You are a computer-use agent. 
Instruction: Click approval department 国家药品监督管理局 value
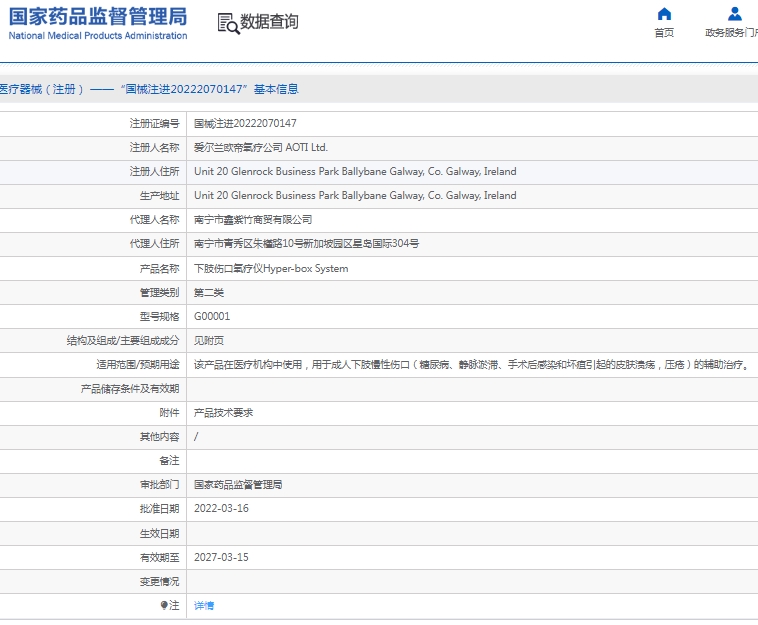pos(238,485)
